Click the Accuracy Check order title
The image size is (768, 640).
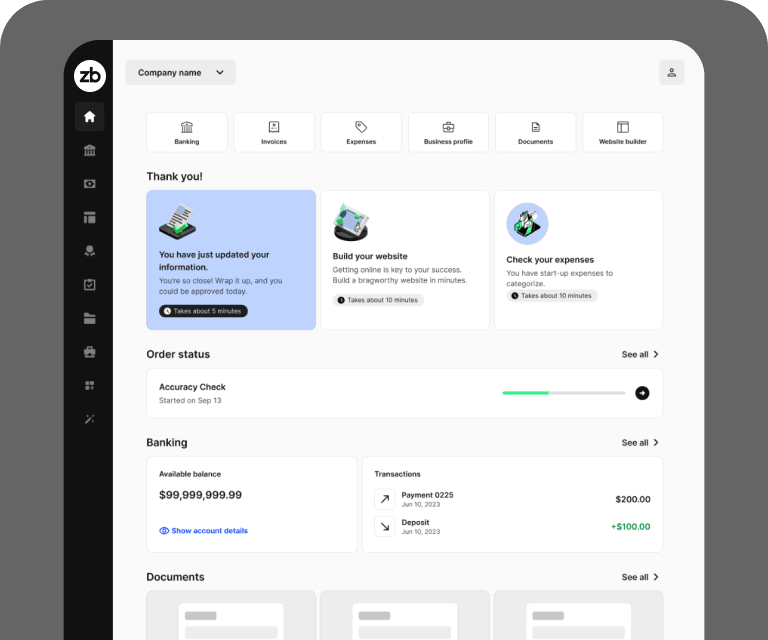[x=192, y=387]
